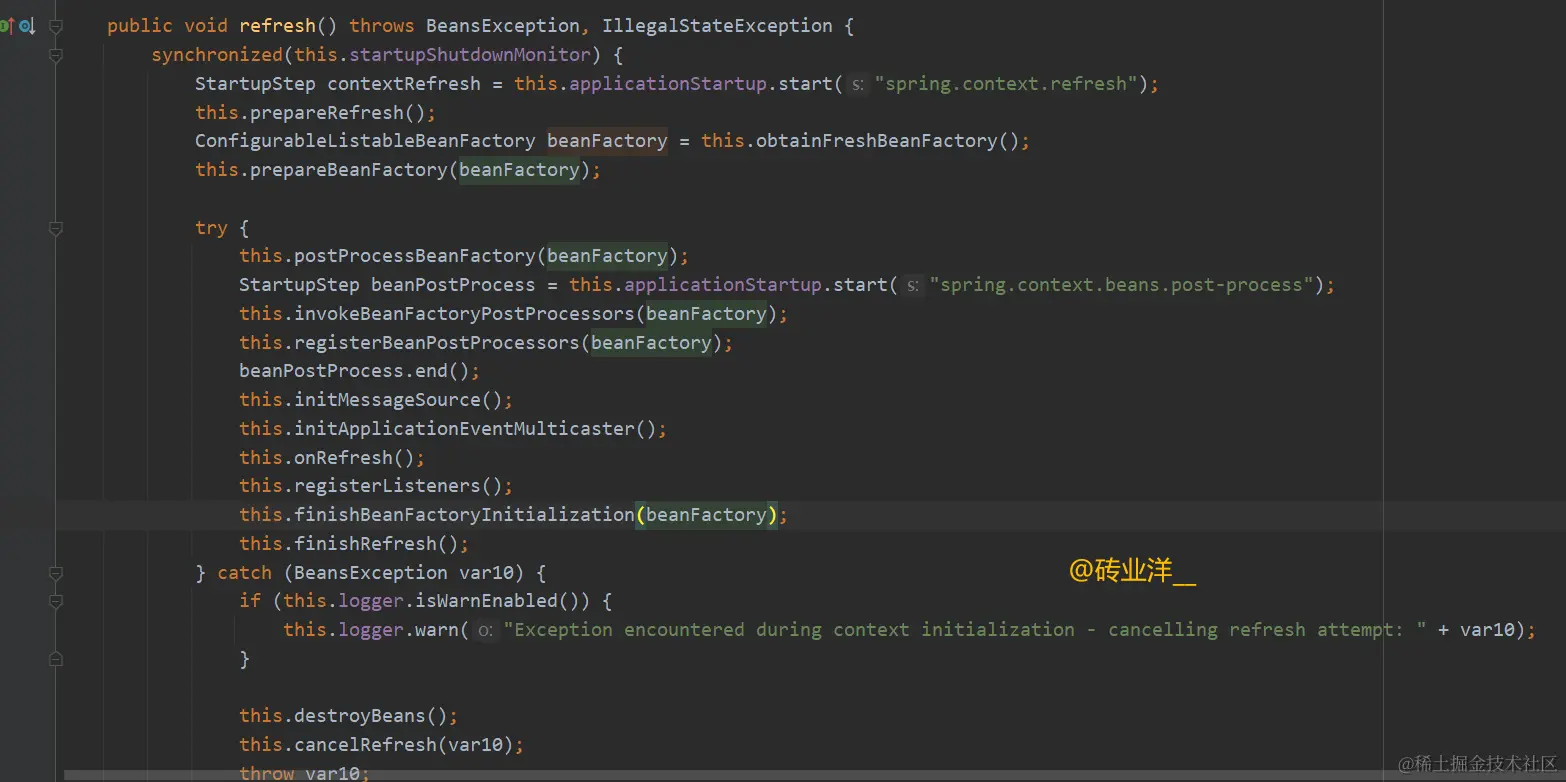
Task: Click the postProcessBeanFactory call
Action: (x=414, y=256)
